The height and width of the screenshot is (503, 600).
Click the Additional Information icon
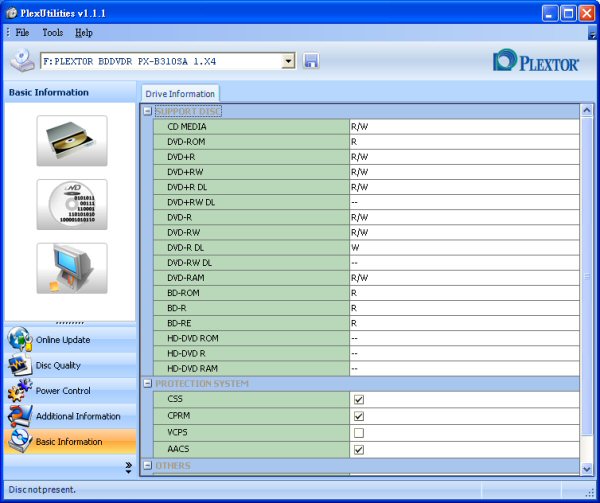19,416
